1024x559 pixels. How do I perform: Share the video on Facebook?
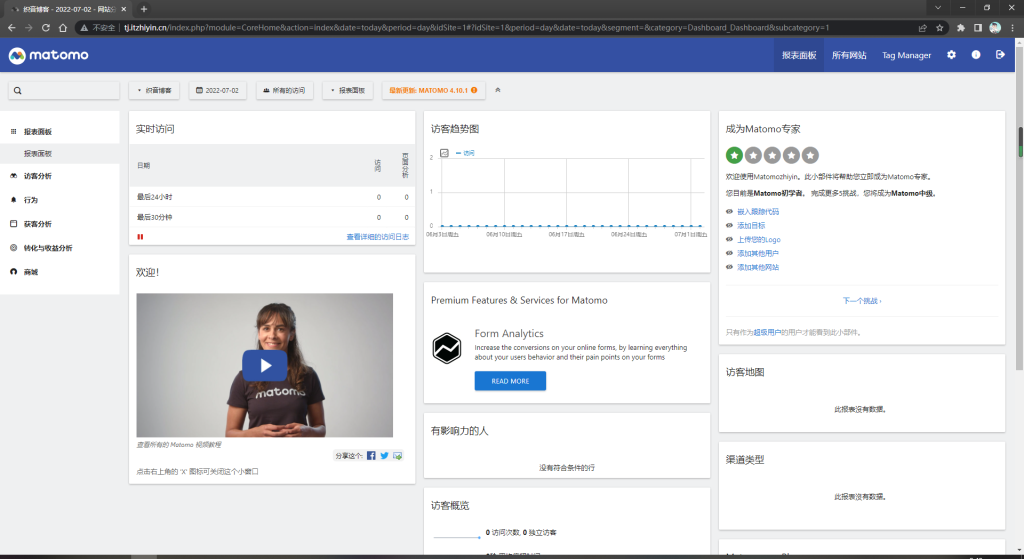coord(371,456)
